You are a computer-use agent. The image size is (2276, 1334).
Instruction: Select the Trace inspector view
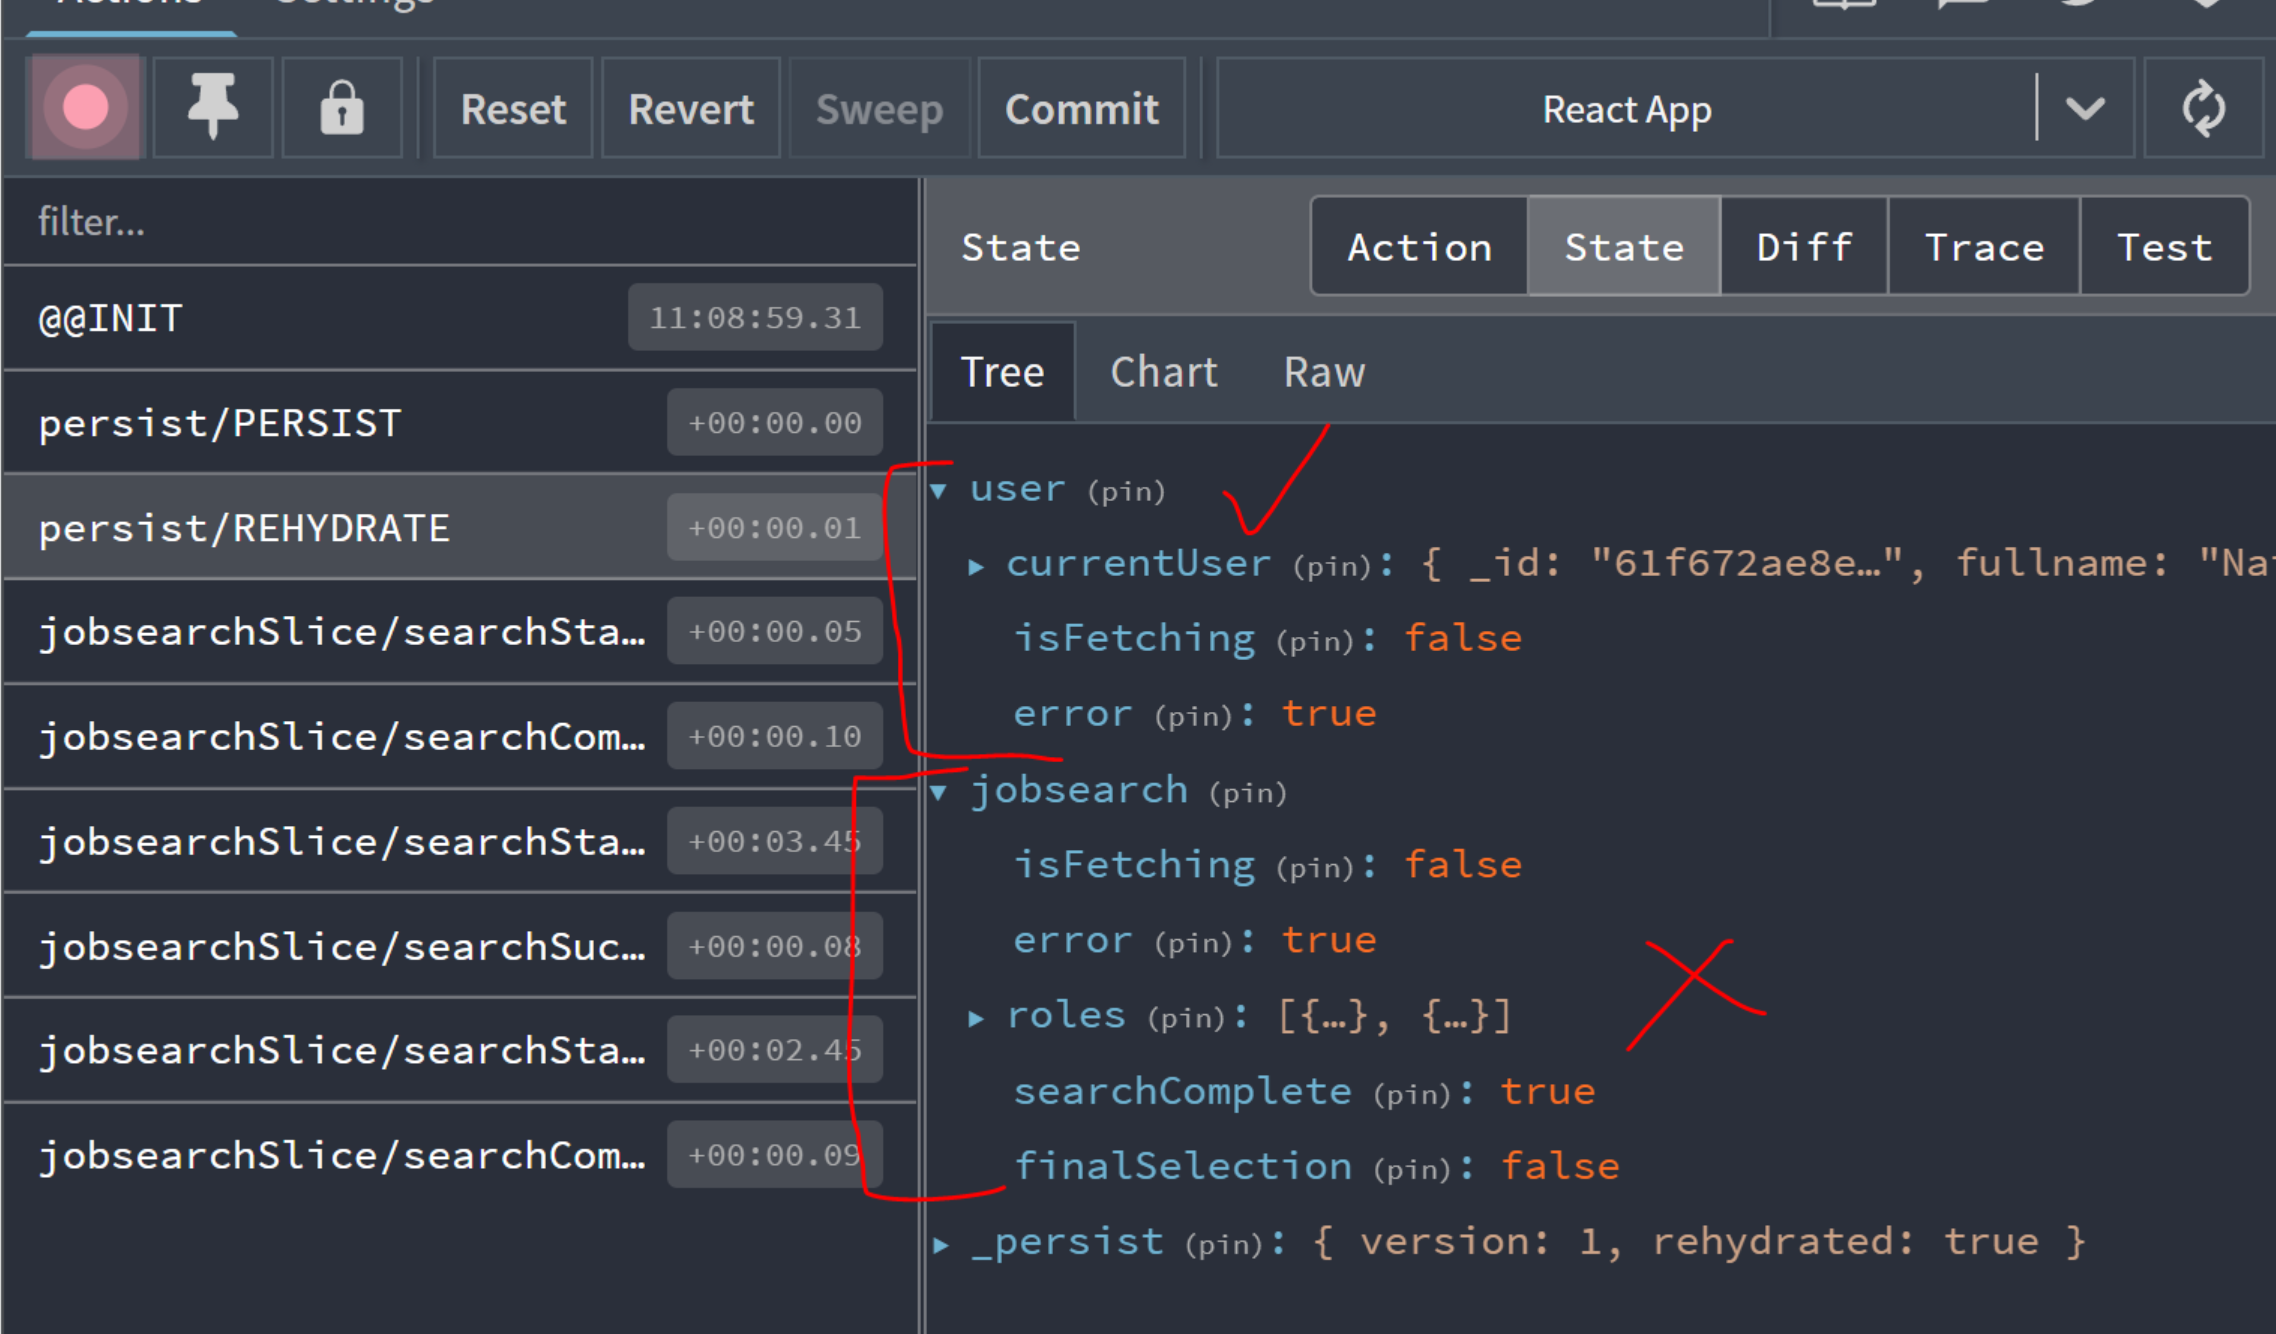pos(1984,247)
